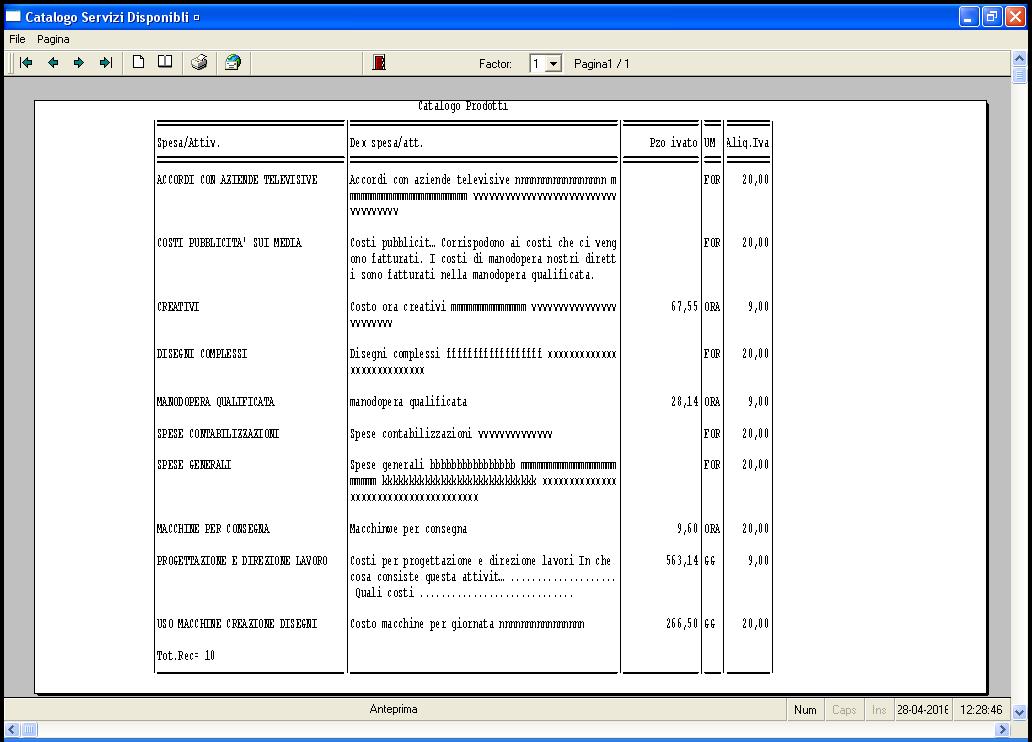Click horizontal scrollbar right arrow

1002,729
